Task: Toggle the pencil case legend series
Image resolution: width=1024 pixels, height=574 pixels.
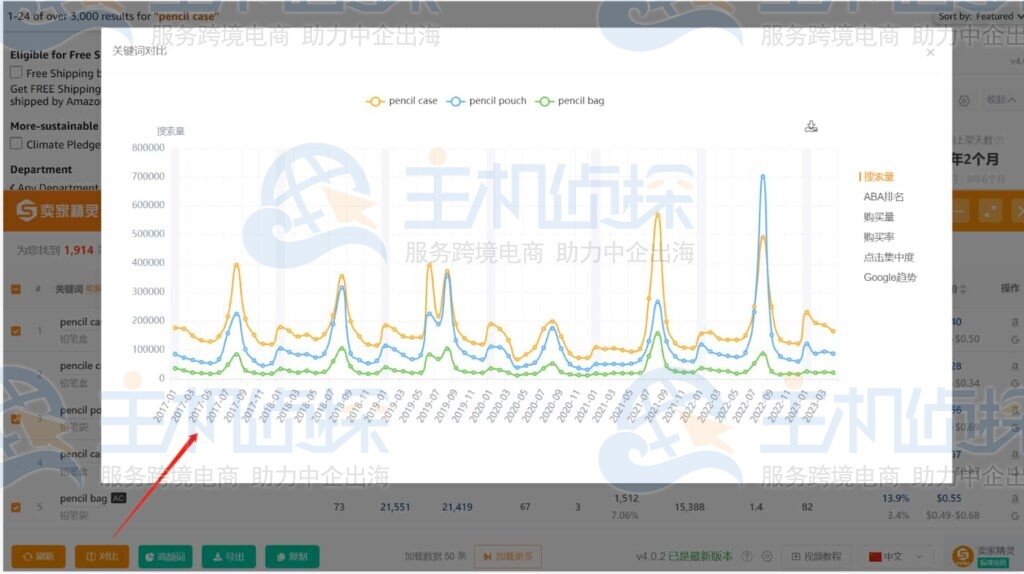Action: 402,101
